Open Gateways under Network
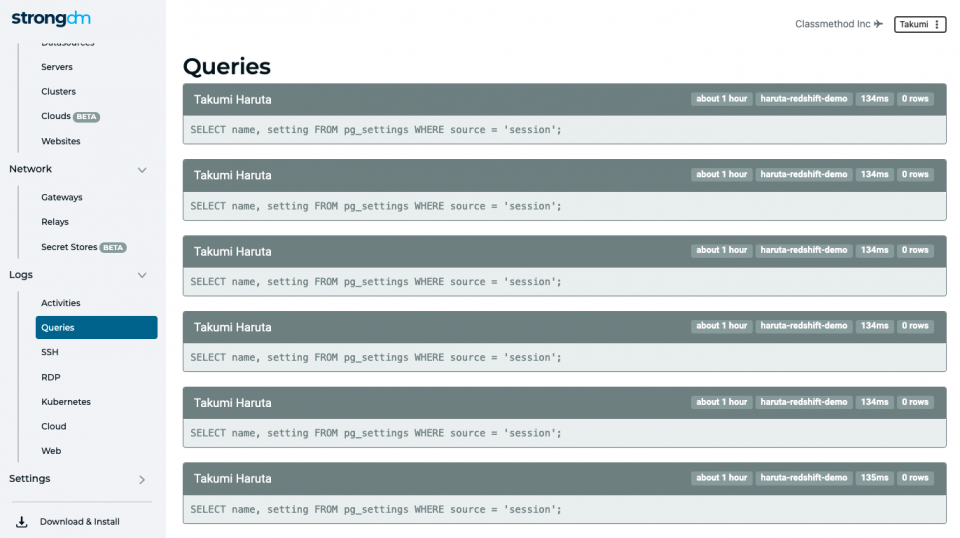 pos(62,197)
